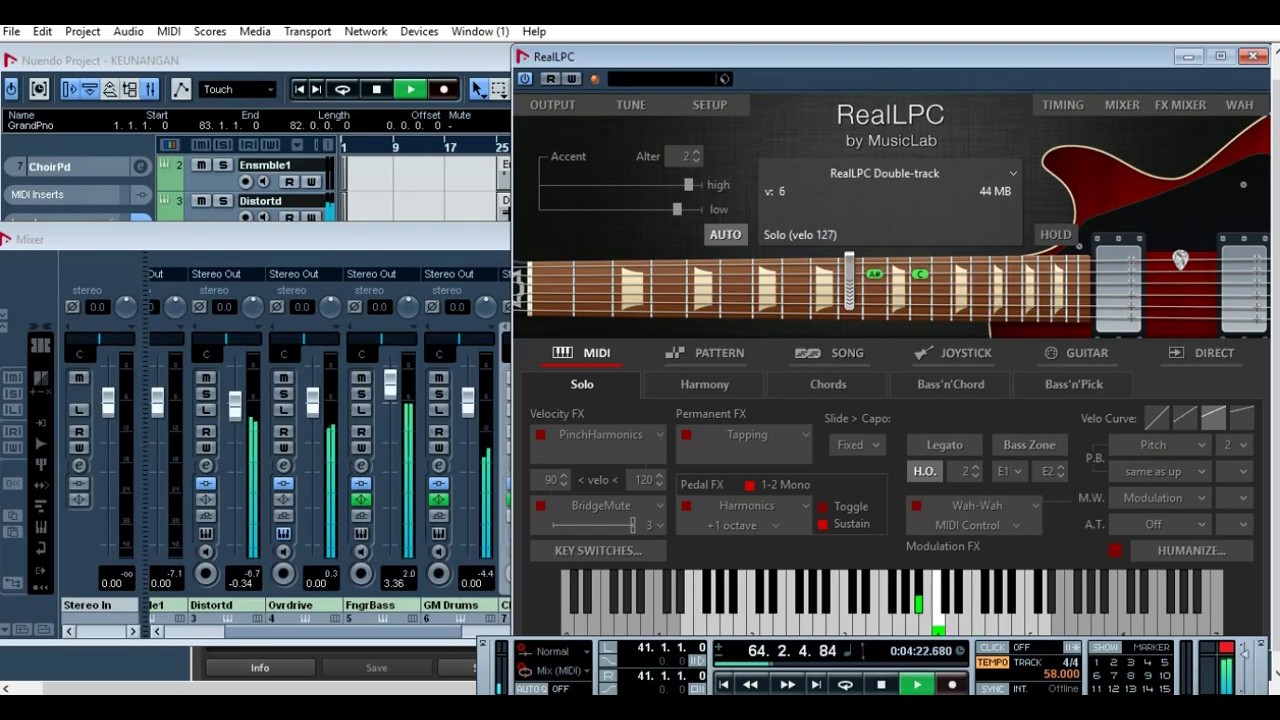
Task: Select the Harmony mode tab
Action: (704, 384)
